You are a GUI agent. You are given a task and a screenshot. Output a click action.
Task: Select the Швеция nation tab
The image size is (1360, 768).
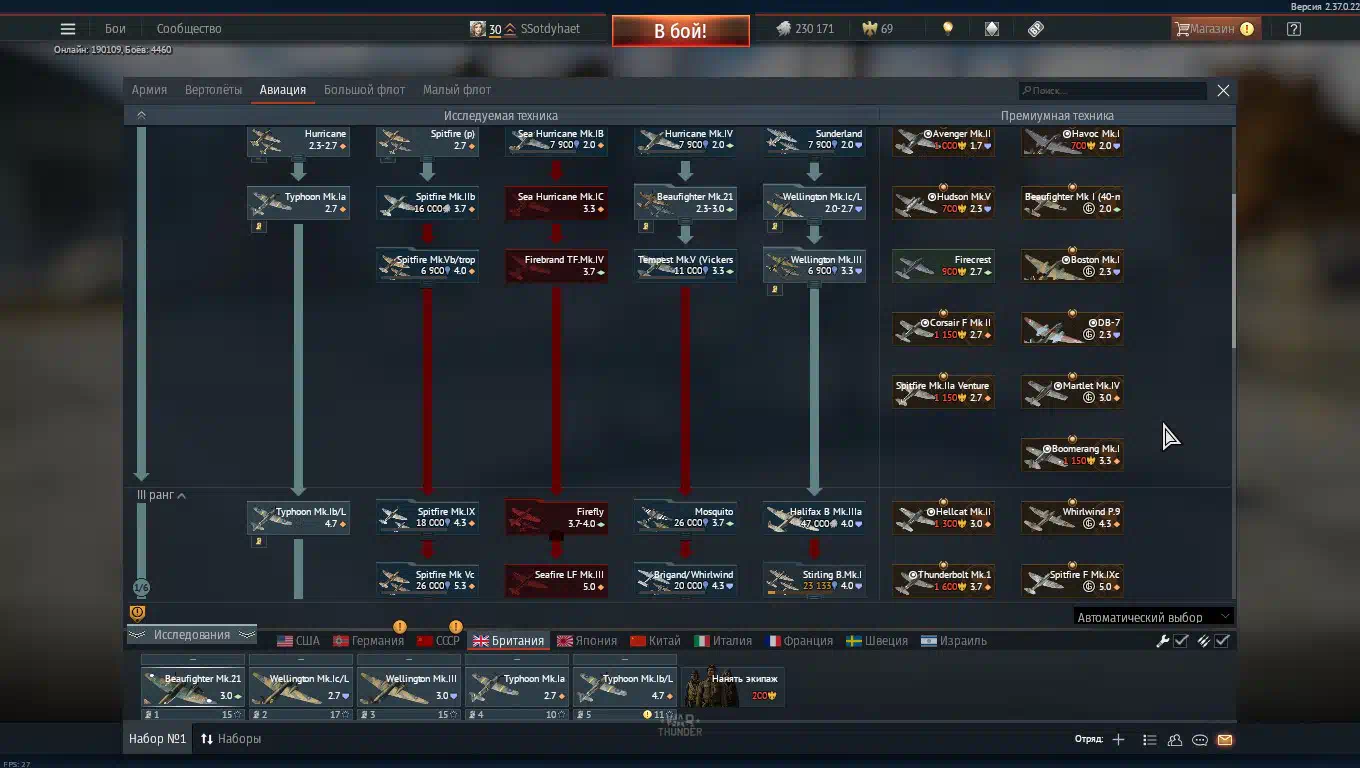(877, 641)
